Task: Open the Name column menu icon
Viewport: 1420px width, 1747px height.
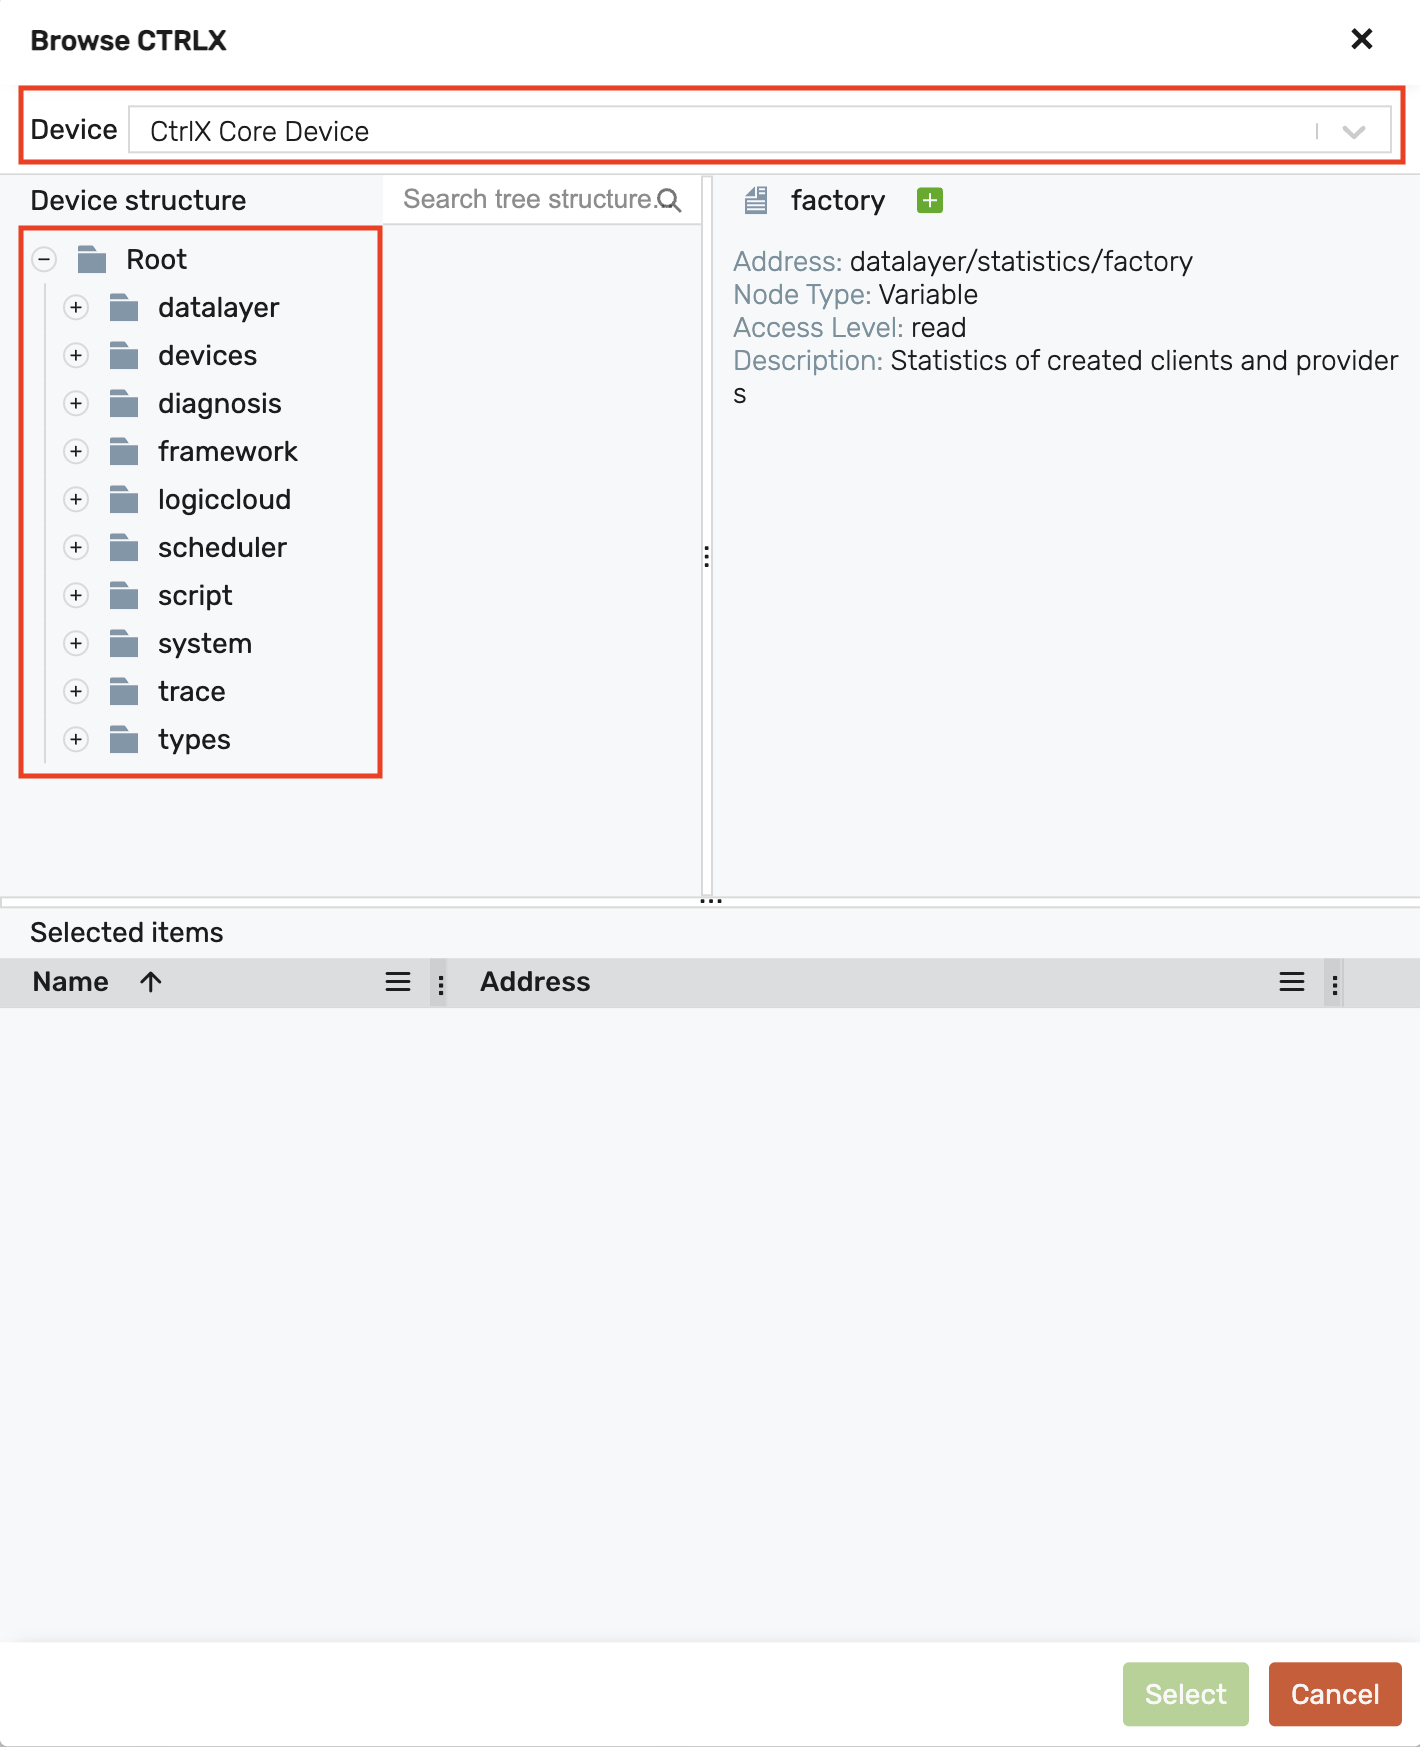Action: click(398, 982)
